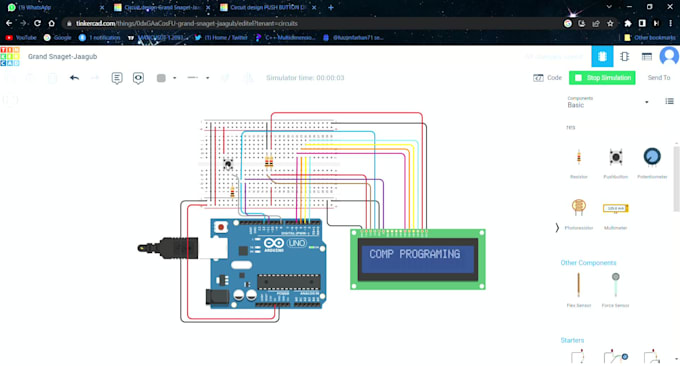Open the Components Basic dropdown
The height and width of the screenshot is (366, 680).
[608, 102]
